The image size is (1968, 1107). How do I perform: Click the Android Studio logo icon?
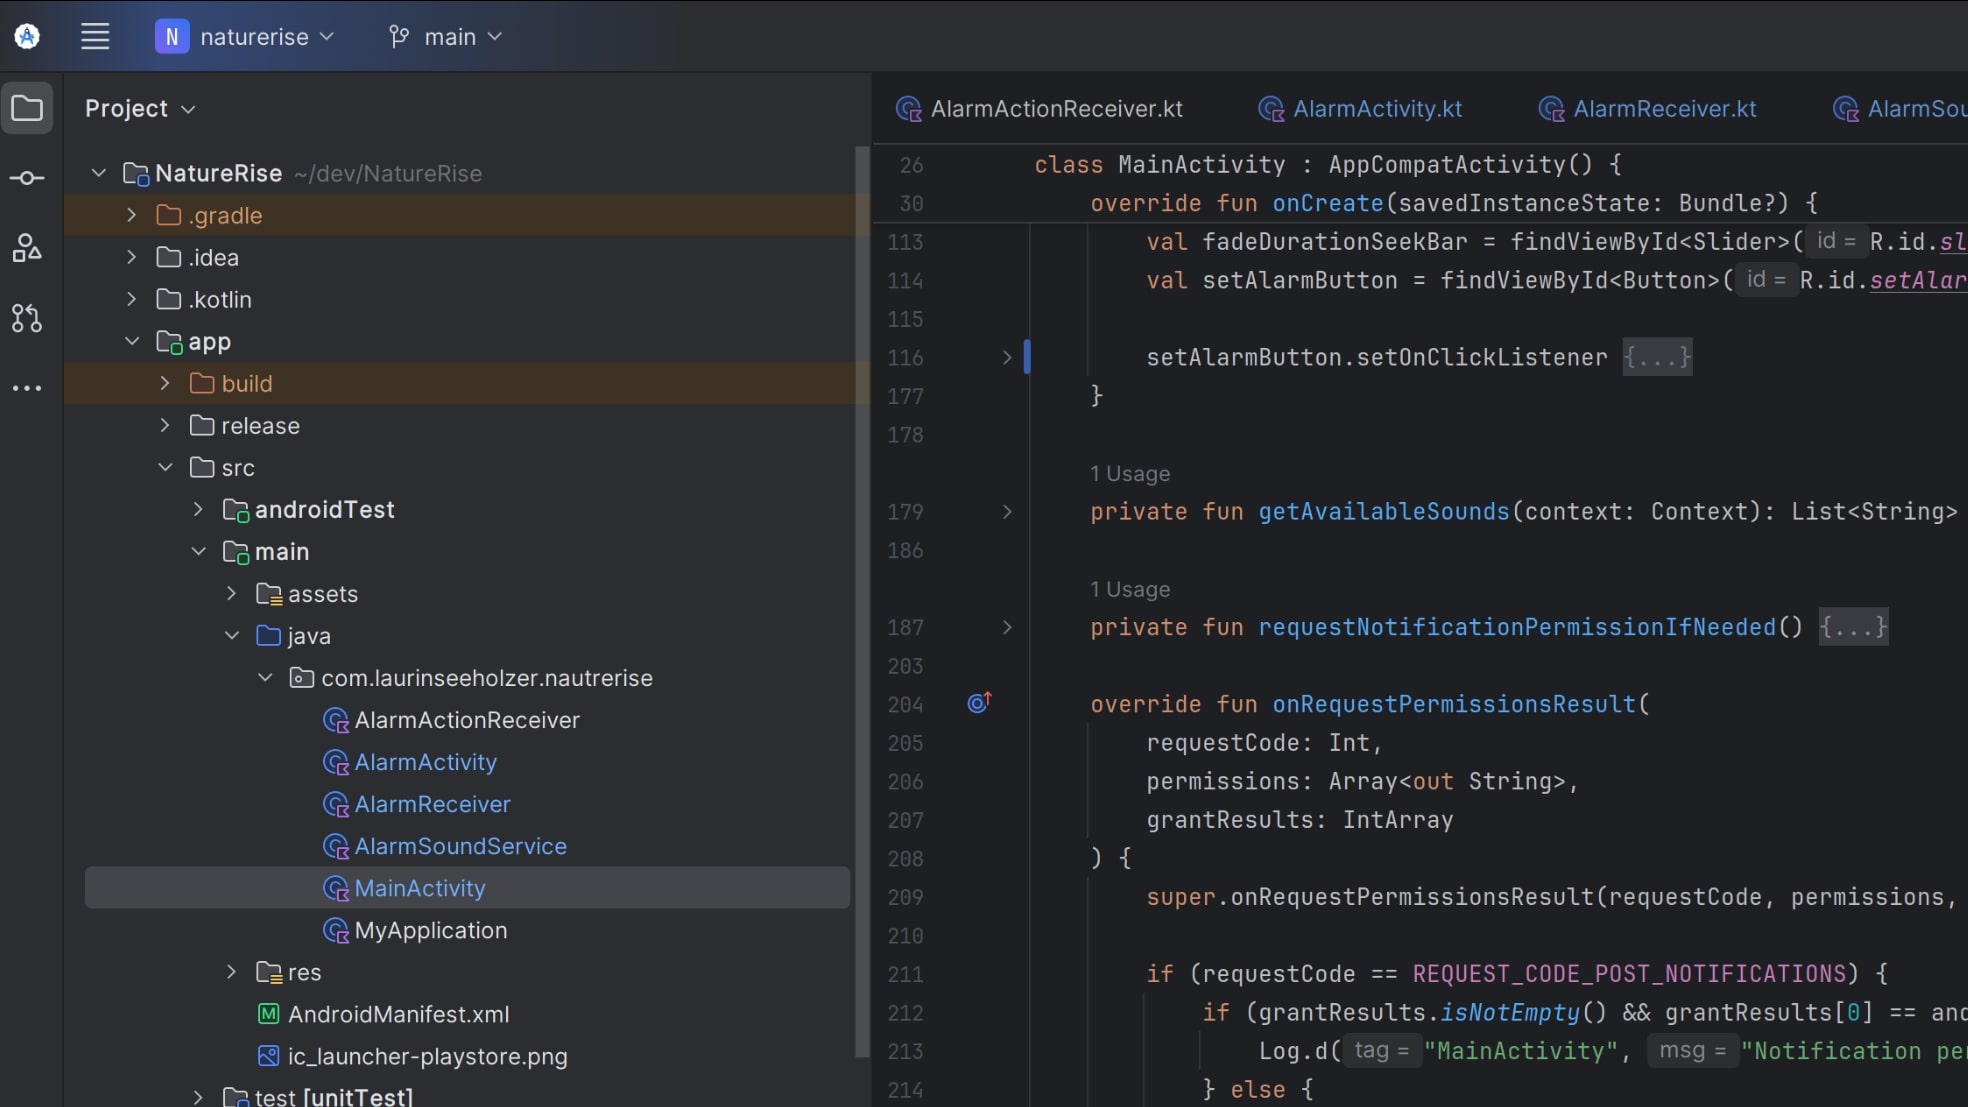[27, 37]
